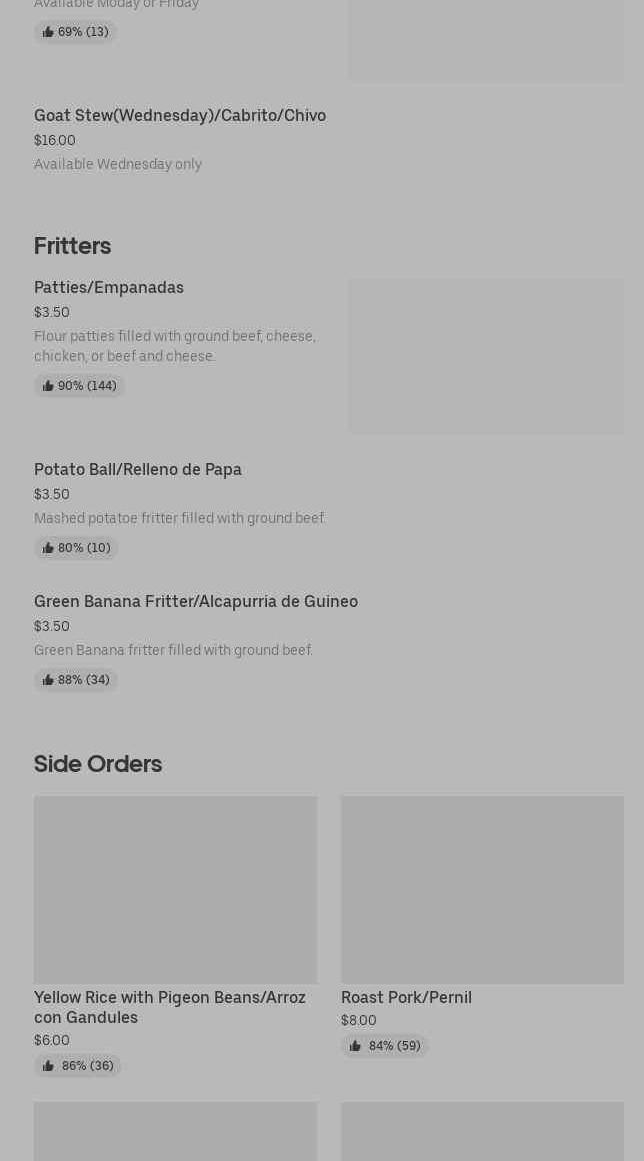Click the 69% (13) rating thumbs-up icon
This screenshot has height=1161, width=644.
(48, 32)
